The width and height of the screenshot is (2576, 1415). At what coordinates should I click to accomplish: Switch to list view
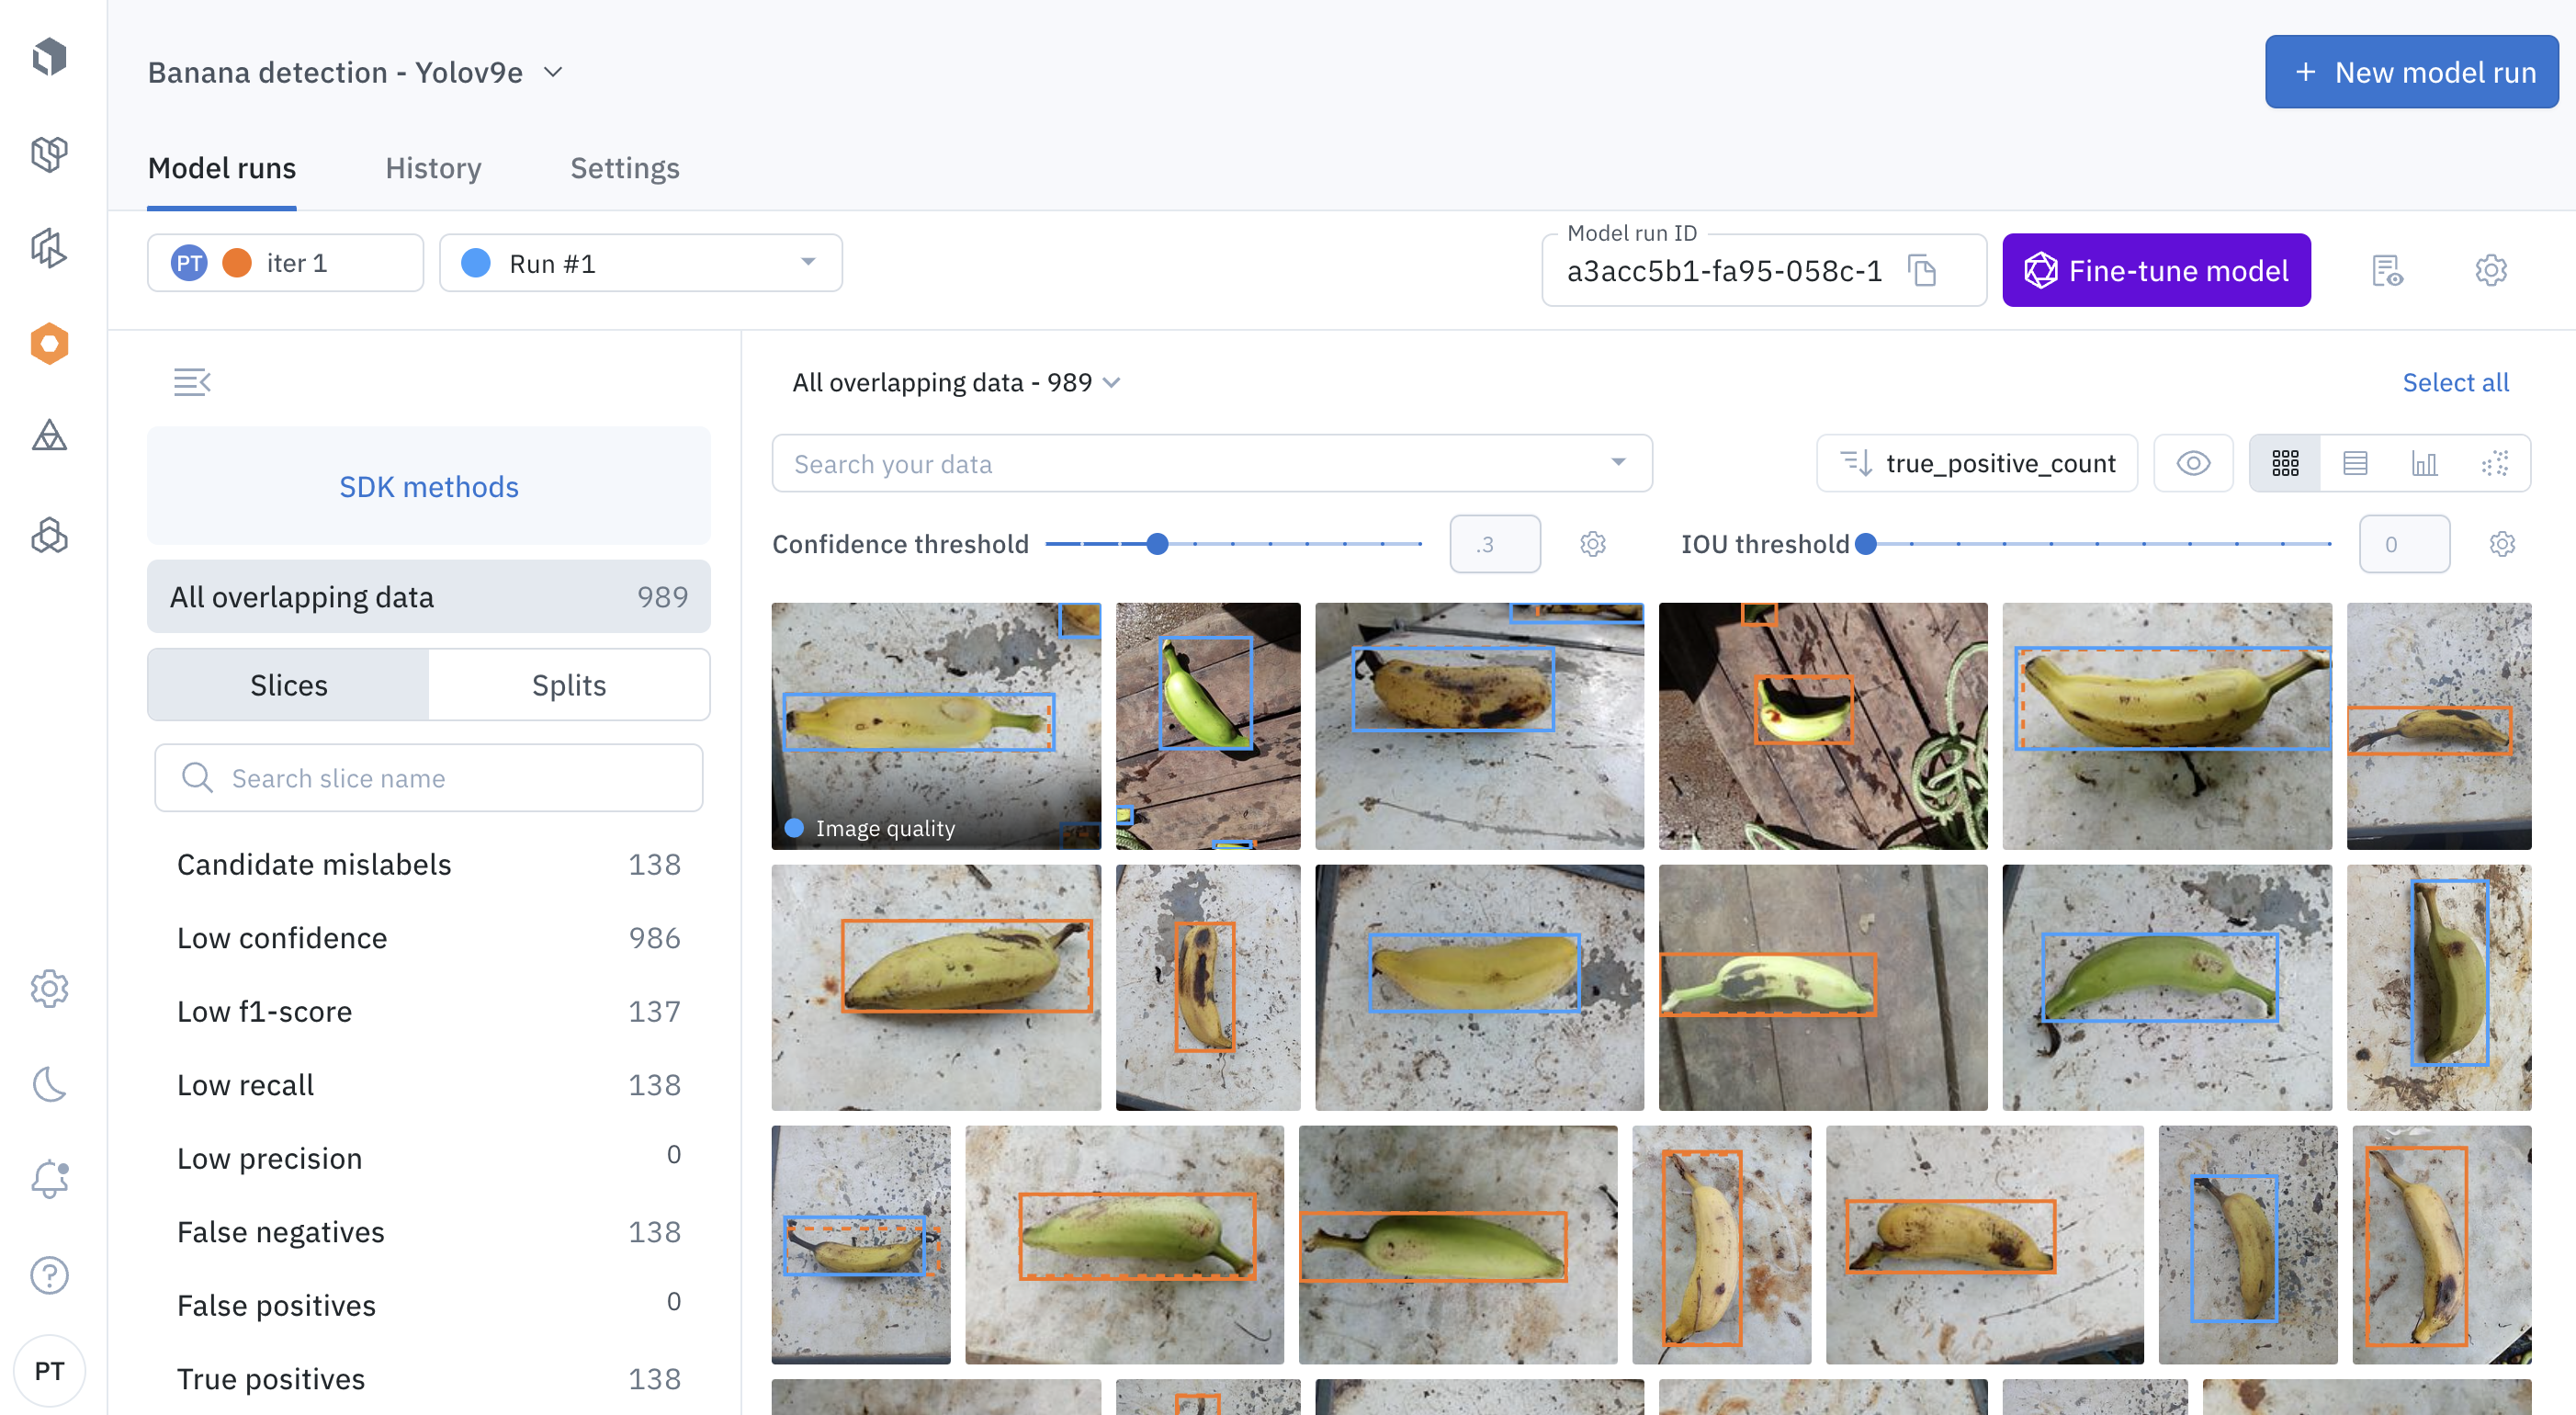pos(2355,463)
